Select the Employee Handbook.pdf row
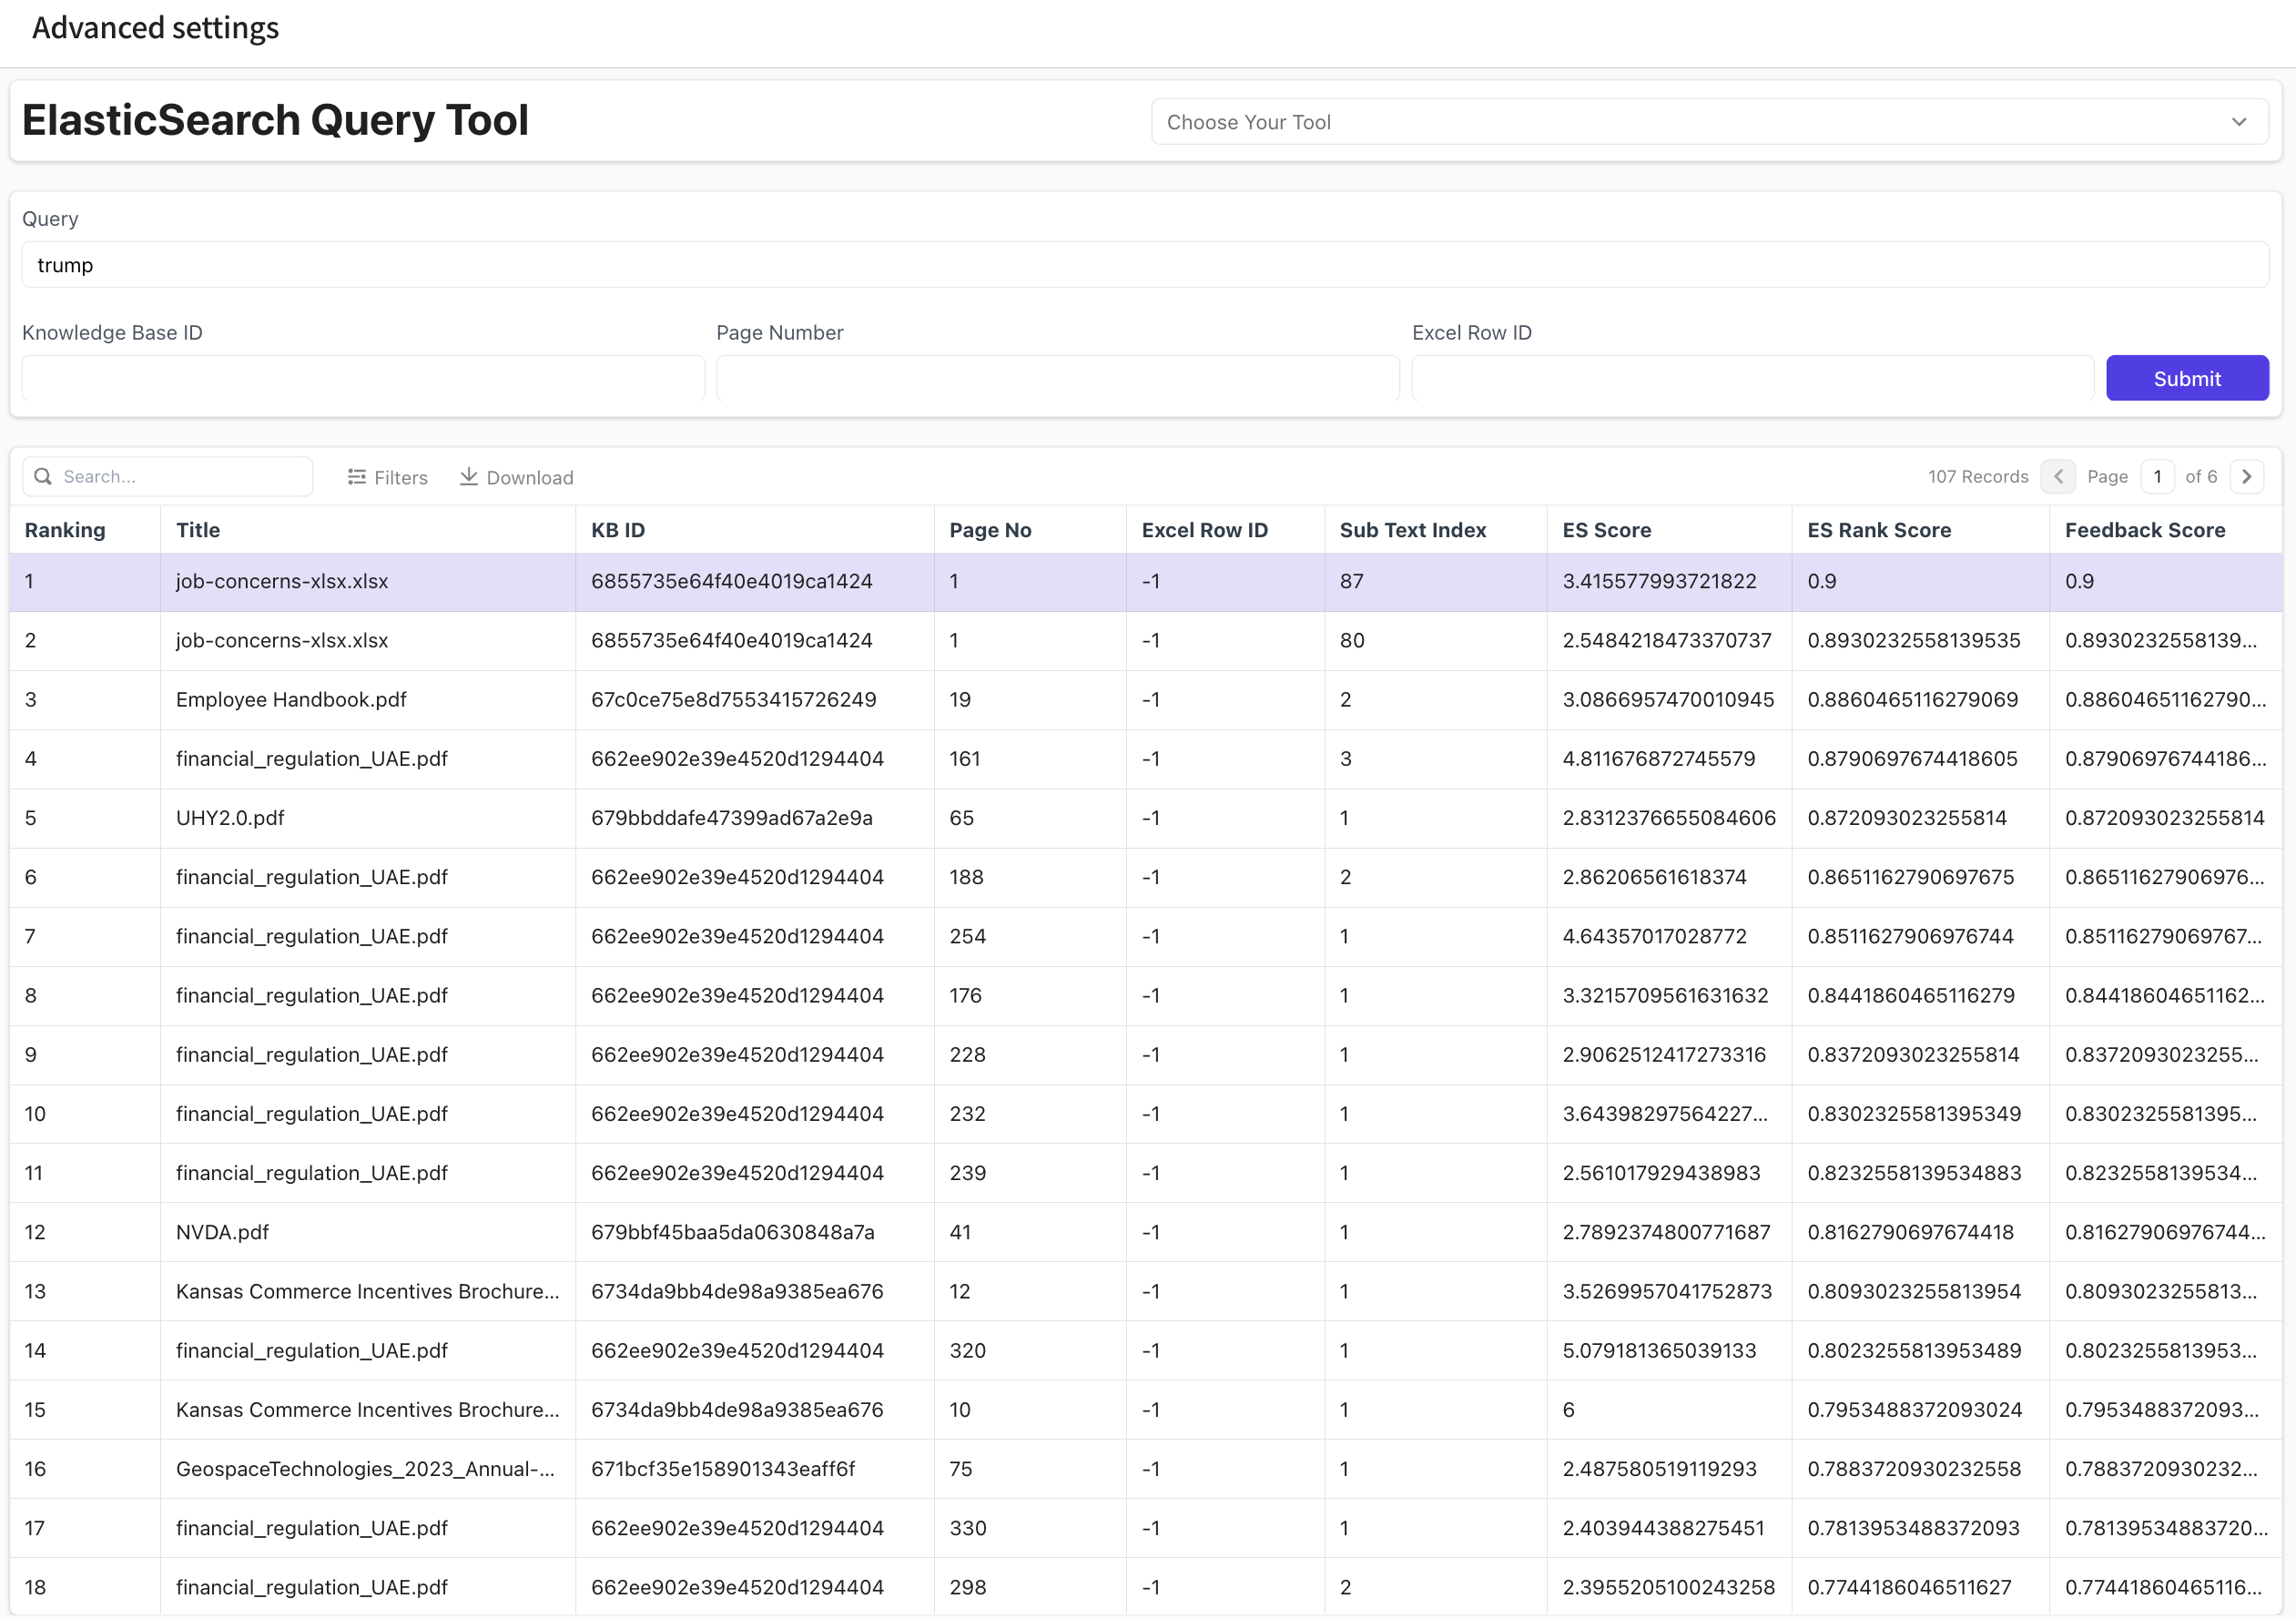Image resolution: width=2296 pixels, height=1619 pixels. [291, 699]
